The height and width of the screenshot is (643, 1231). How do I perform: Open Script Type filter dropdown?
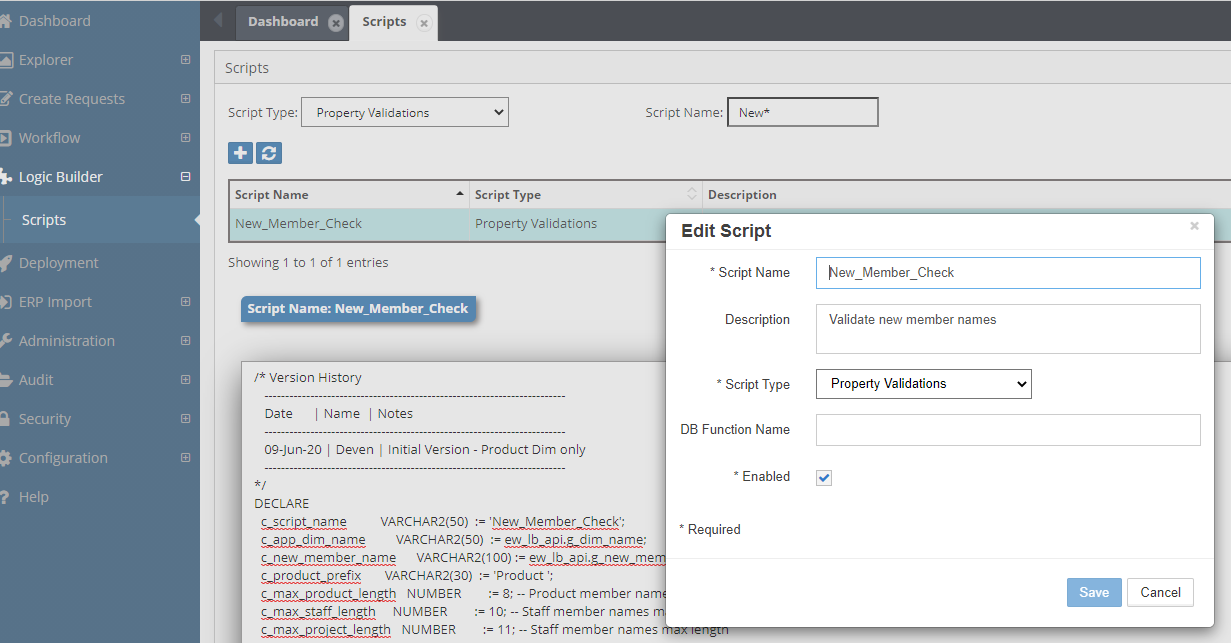[404, 113]
